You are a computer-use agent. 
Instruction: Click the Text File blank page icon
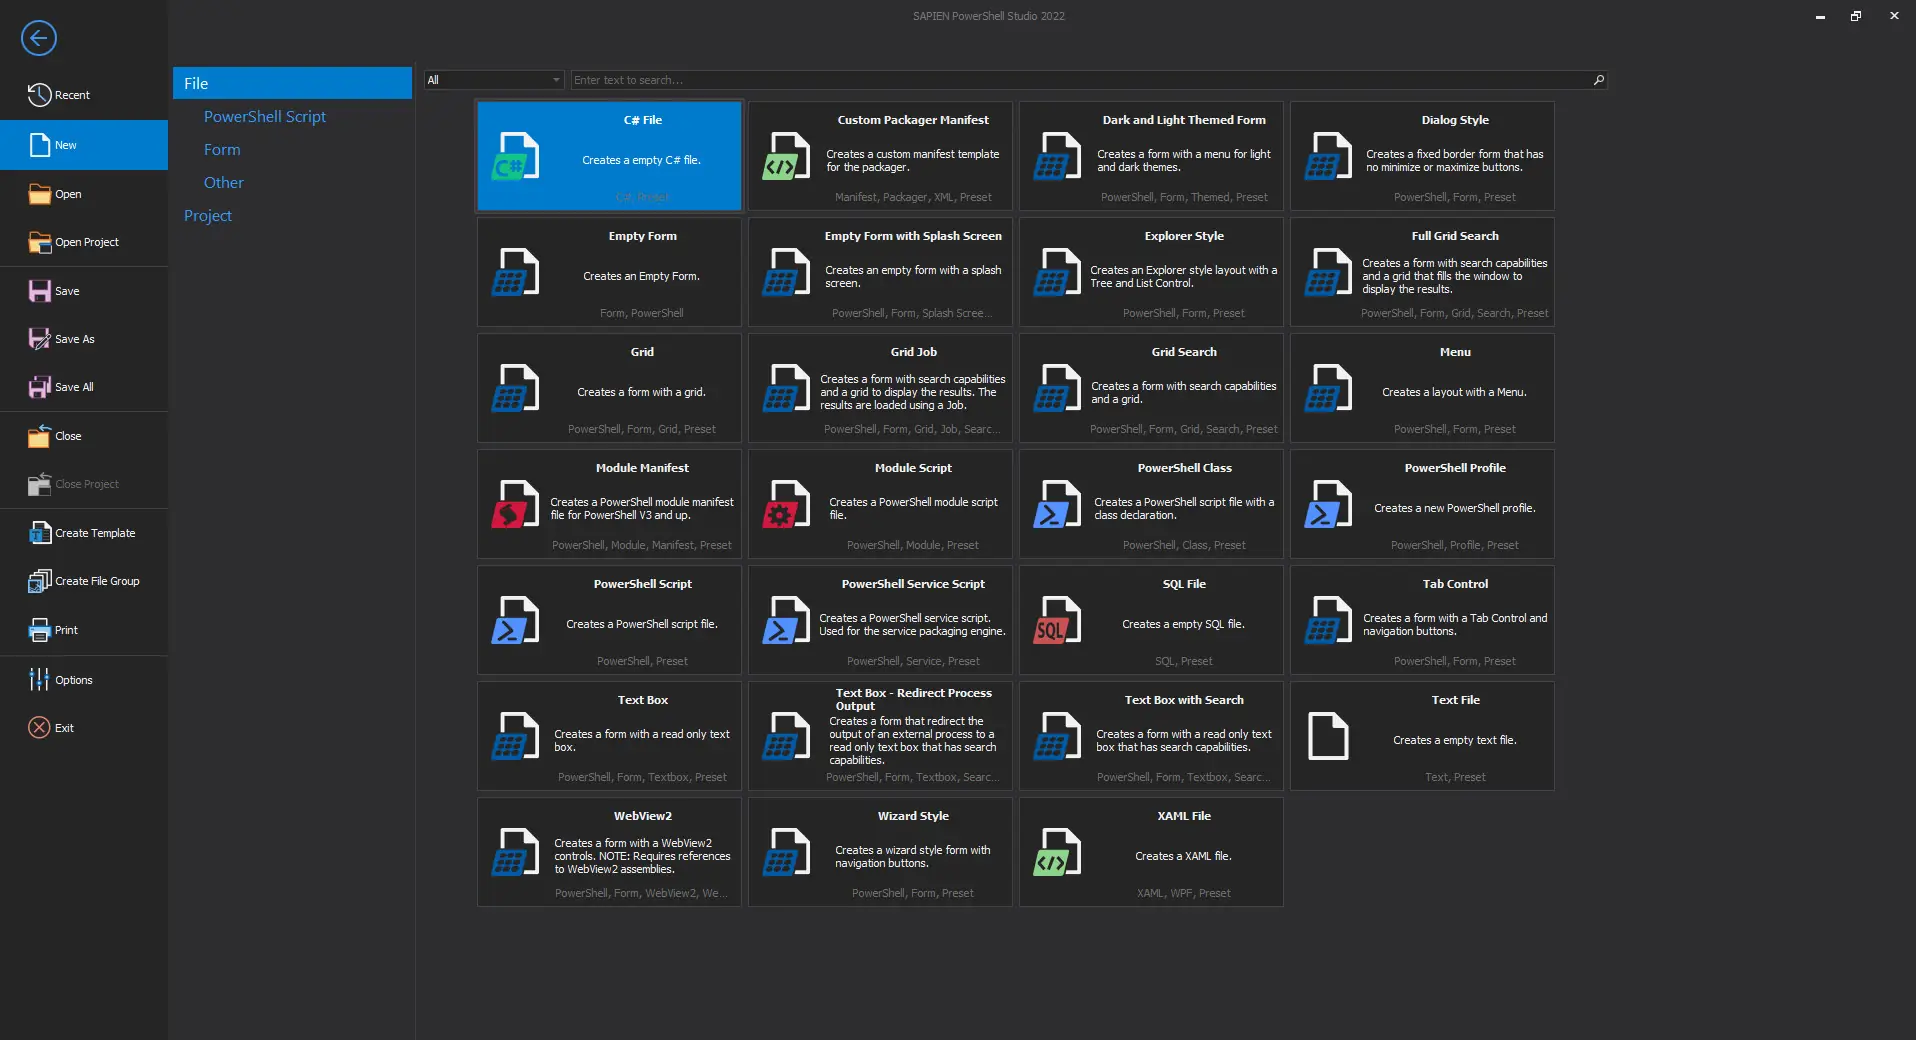click(x=1328, y=736)
